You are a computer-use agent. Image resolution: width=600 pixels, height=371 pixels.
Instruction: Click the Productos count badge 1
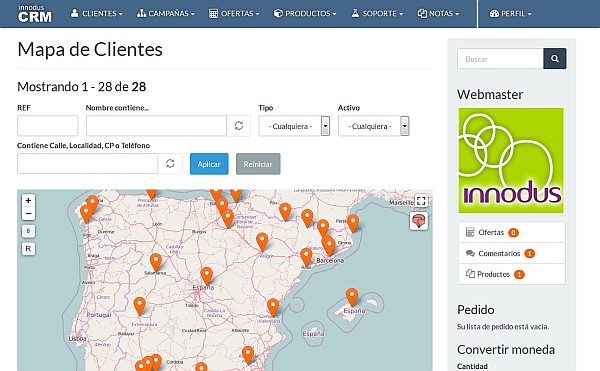pos(519,274)
